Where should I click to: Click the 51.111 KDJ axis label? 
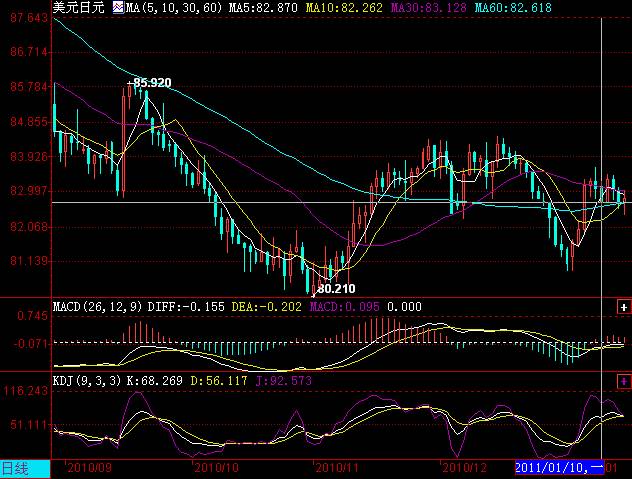click(29, 425)
